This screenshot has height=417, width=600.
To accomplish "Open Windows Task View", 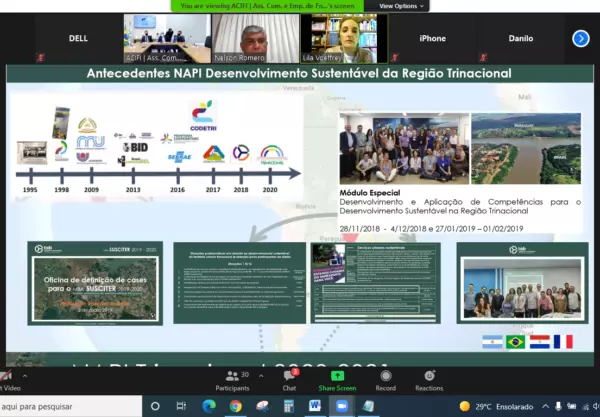I will tap(183, 406).
